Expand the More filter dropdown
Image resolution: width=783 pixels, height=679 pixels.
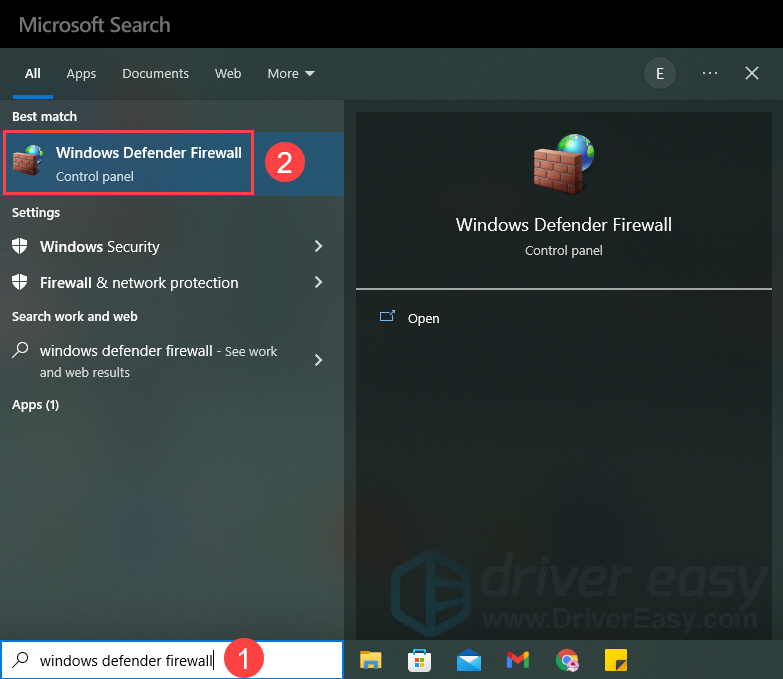pyautogui.click(x=291, y=73)
